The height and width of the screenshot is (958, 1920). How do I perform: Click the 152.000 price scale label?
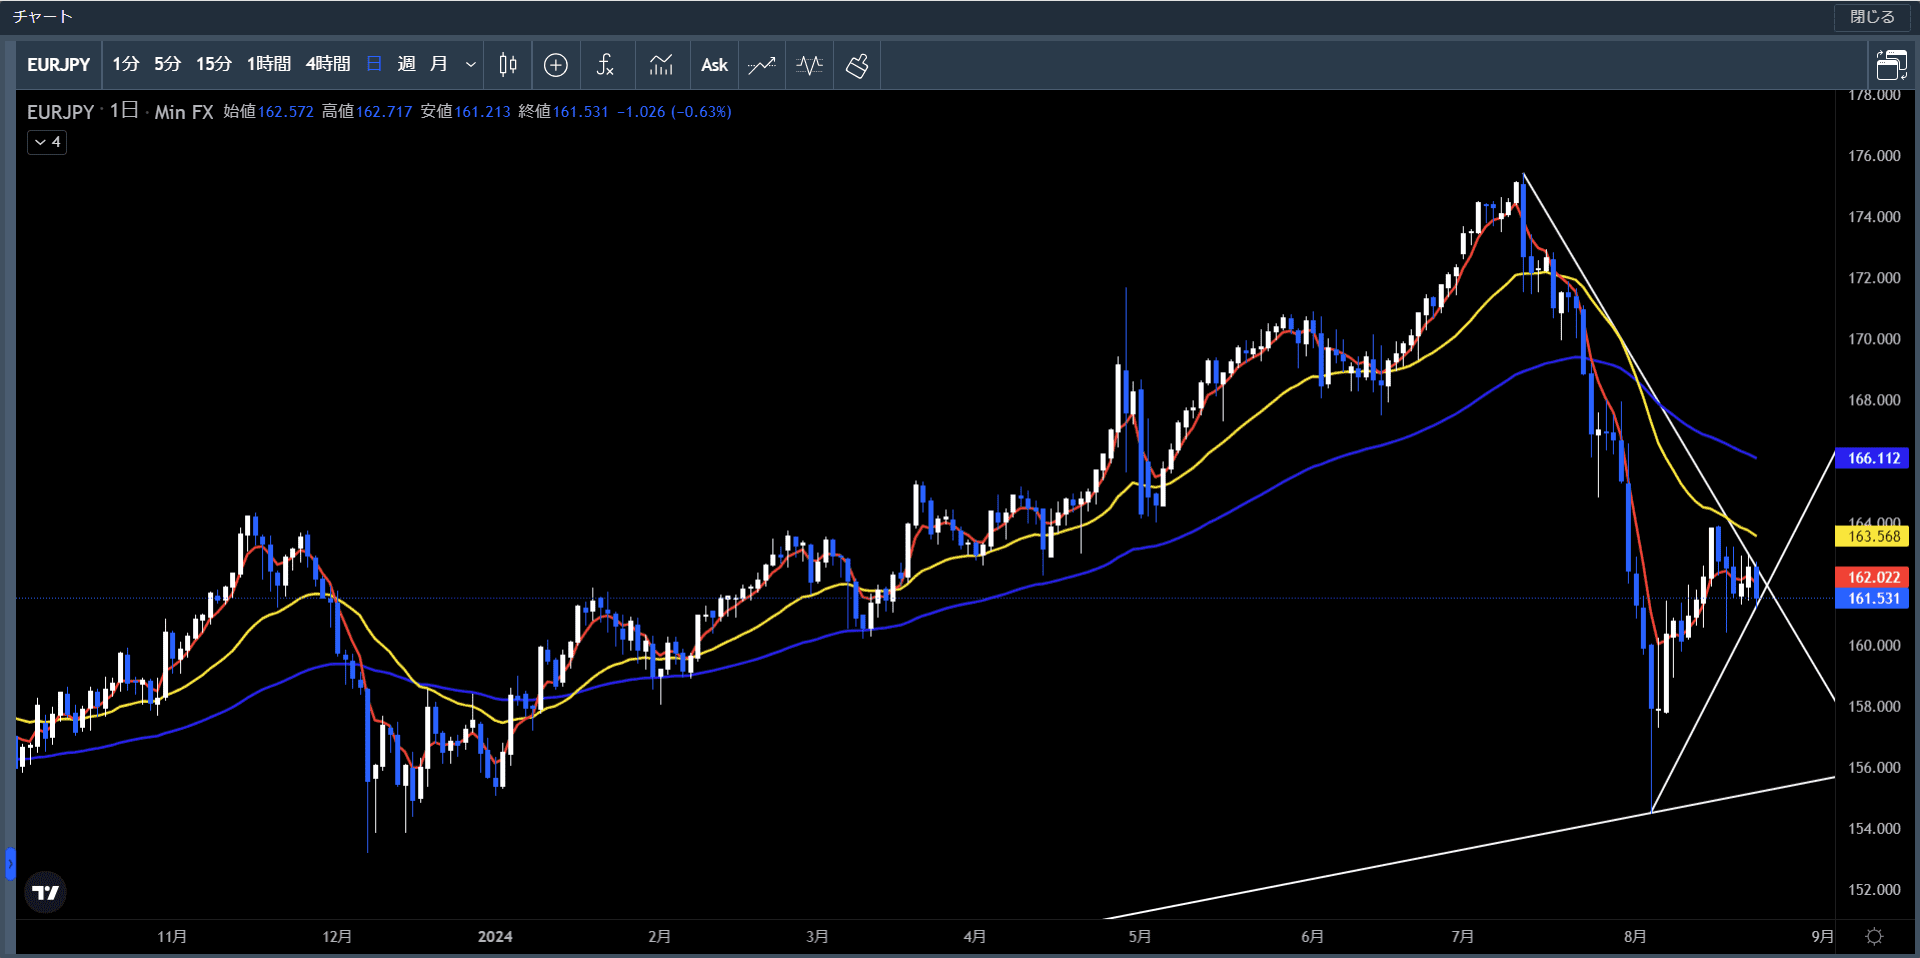pos(1874,890)
